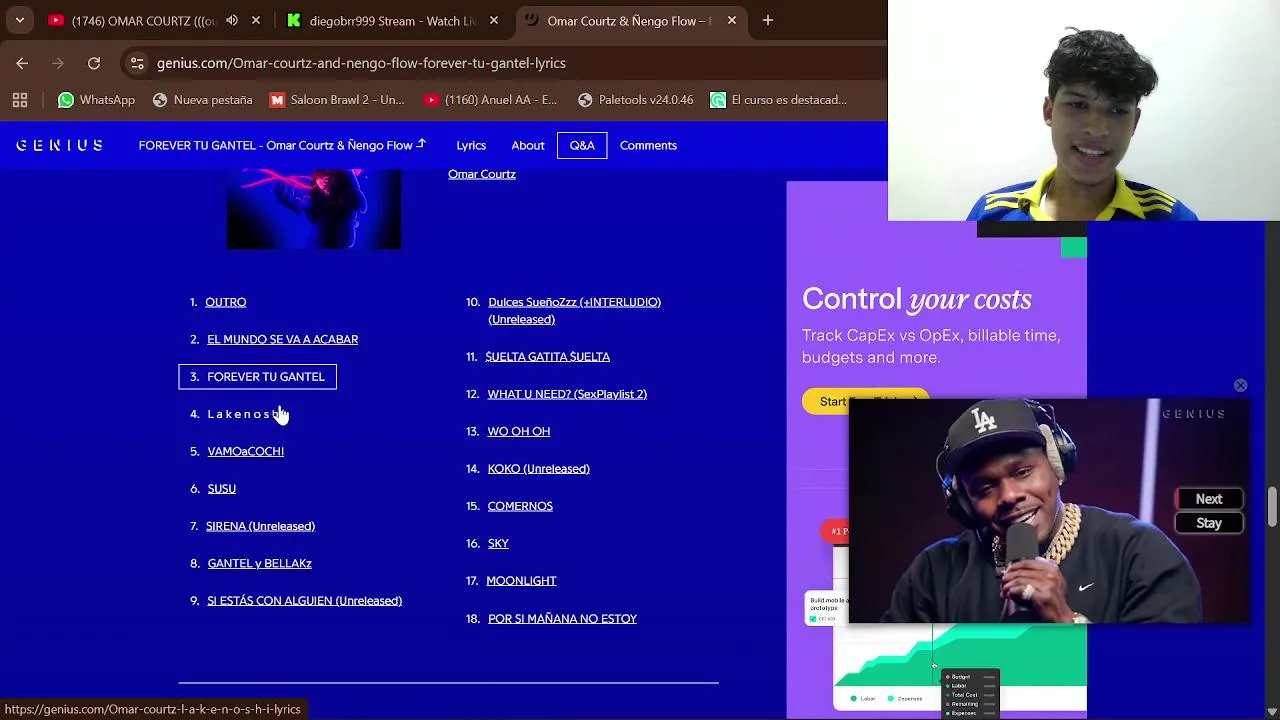Open the album cover thumbnail
Image resolution: width=1280 pixels, height=720 pixels.
pyautogui.click(x=314, y=208)
